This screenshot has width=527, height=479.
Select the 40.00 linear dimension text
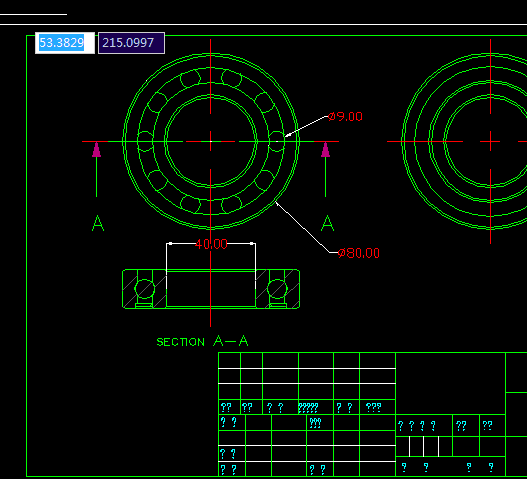coord(211,244)
